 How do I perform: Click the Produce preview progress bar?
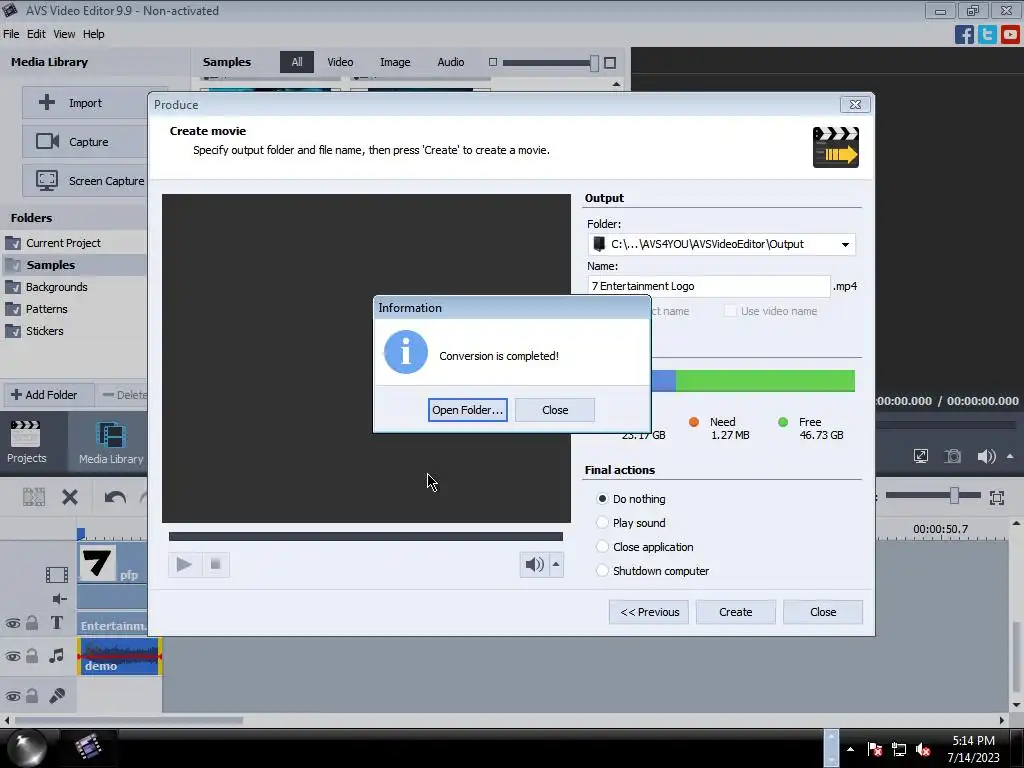[366, 536]
